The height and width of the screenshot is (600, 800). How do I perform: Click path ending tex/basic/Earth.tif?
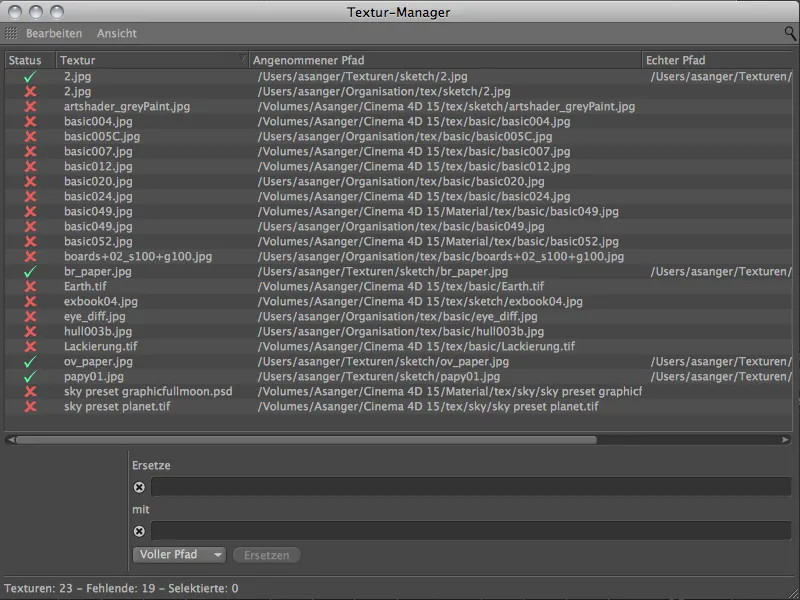401,287
